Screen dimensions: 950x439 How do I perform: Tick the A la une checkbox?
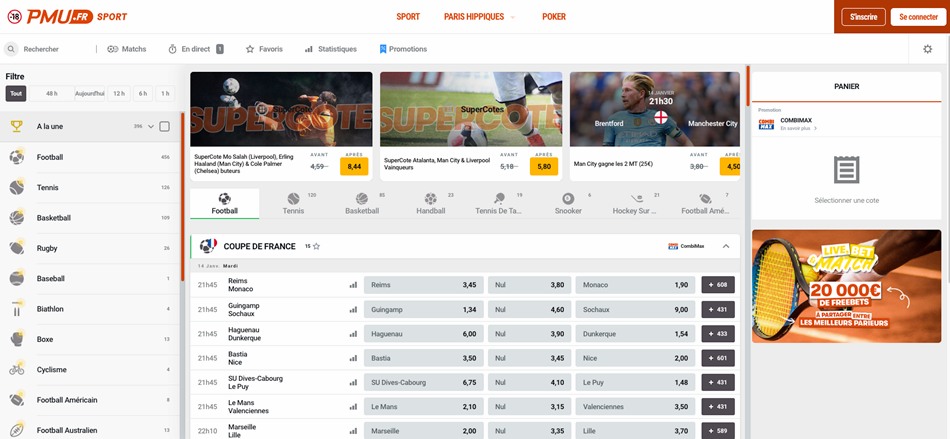pyautogui.click(x=165, y=127)
